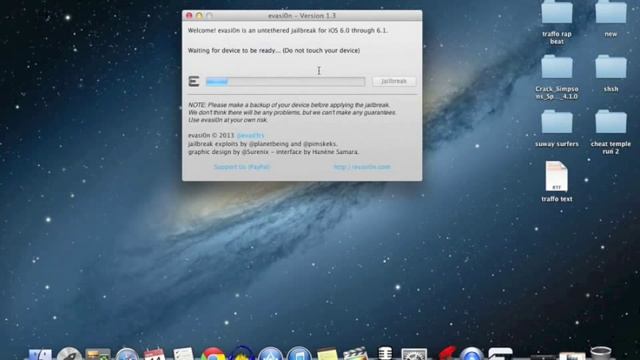The image size is (640, 360).
Task: Launch Final Cut Pro clapperboard in the Dock
Action: coord(356,354)
